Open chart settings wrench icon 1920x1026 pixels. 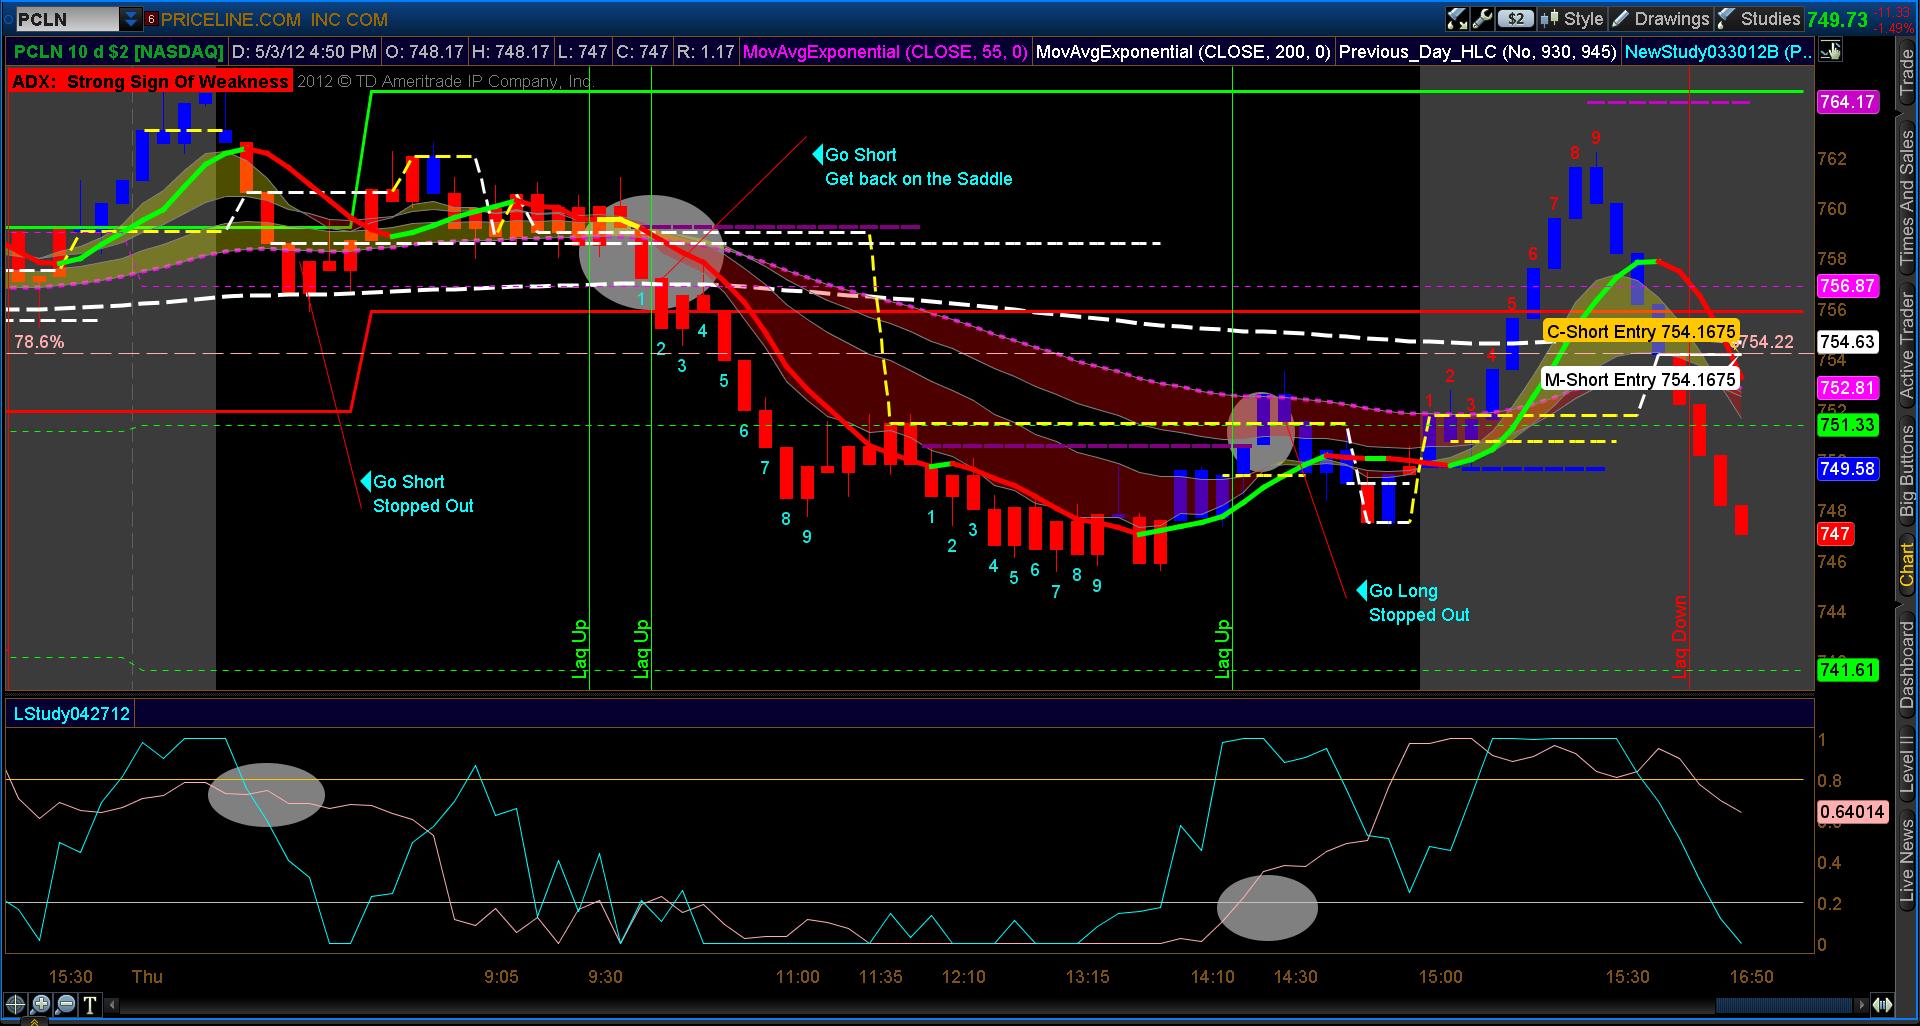coord(1482,19)
